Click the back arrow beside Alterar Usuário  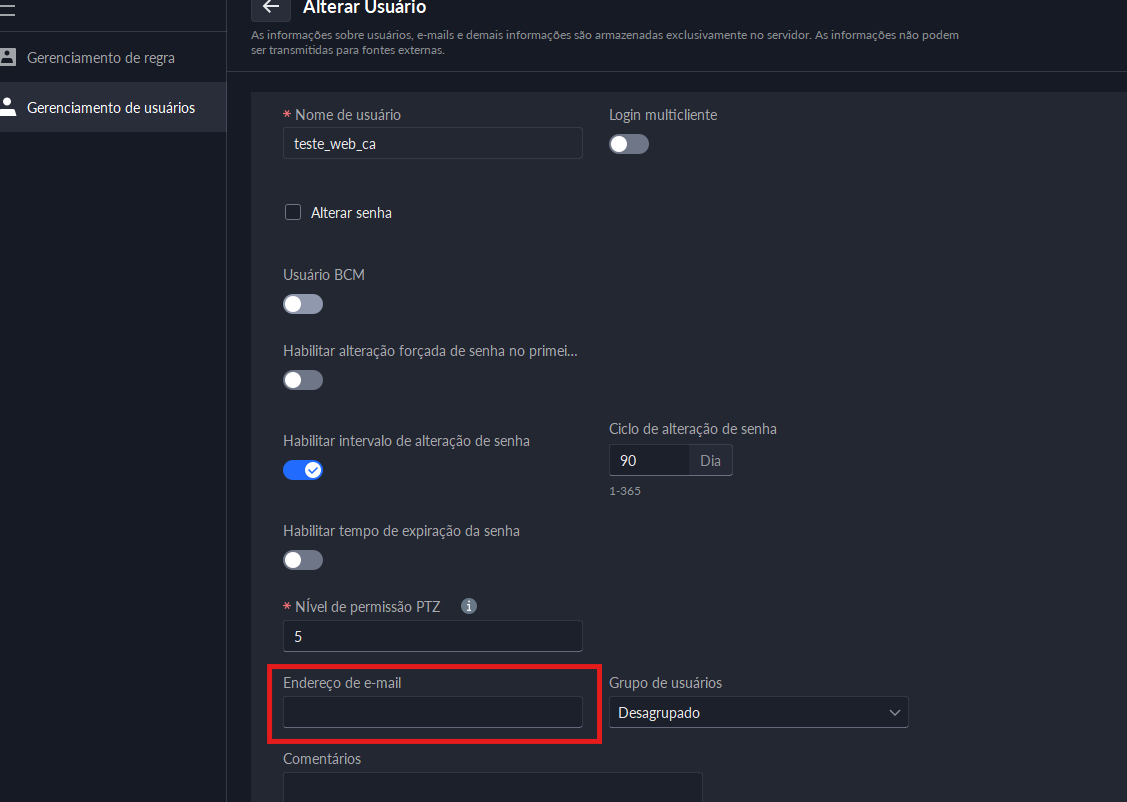click(x=270, y=8)
